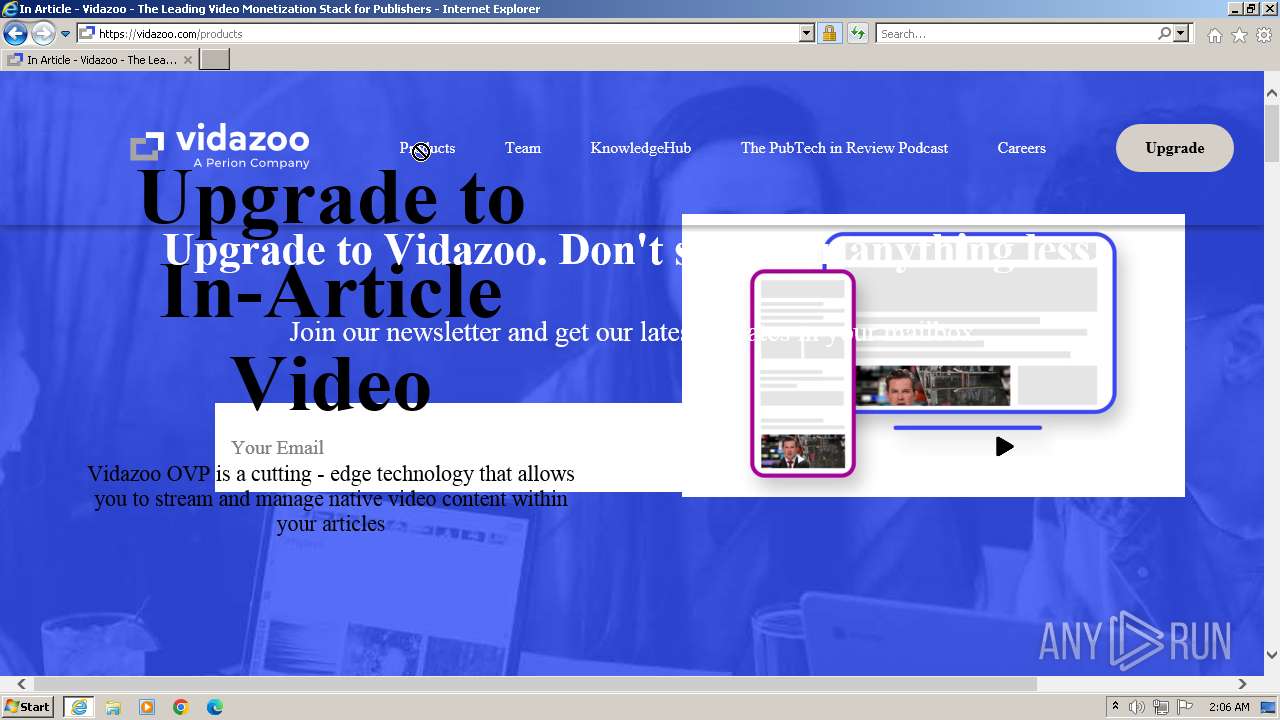Click the Upgrade to In-Article Video heading
The height and width of the screenshot is (720, 1280).
click(x=331, y=290)
